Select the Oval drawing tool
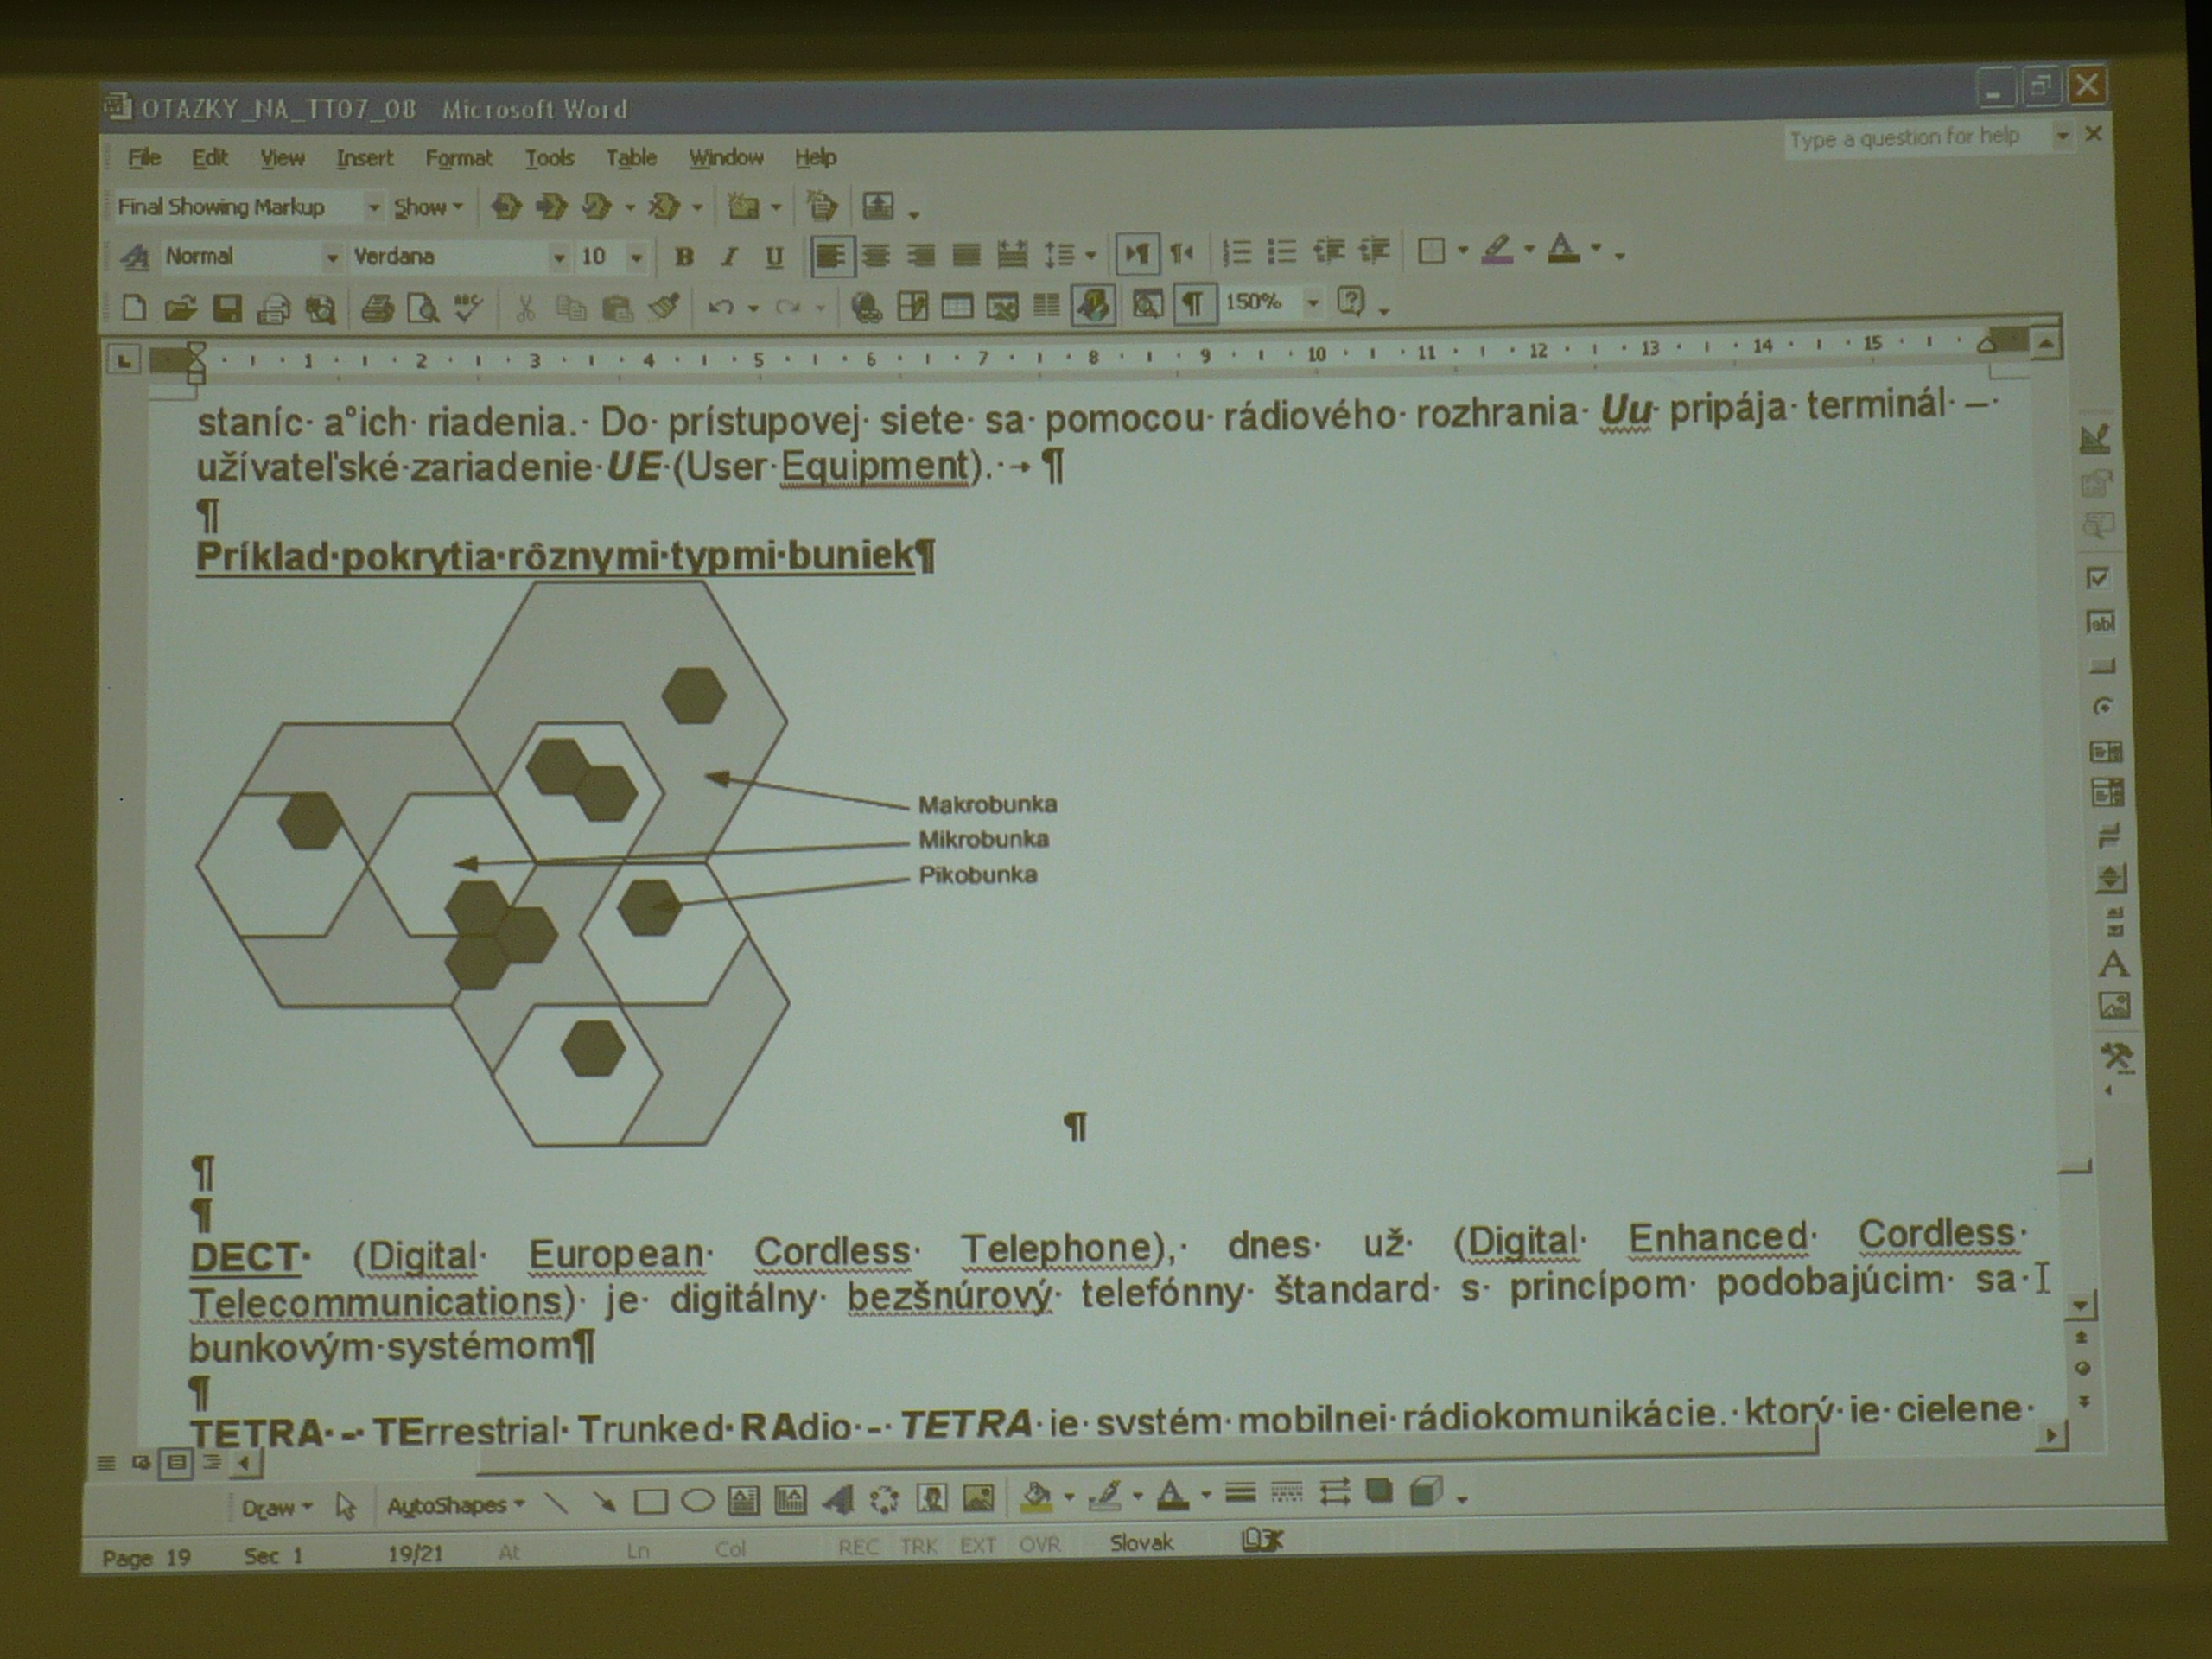Image resolution: width=2212 pixels, height=1659 pixels. (697, 1500)
